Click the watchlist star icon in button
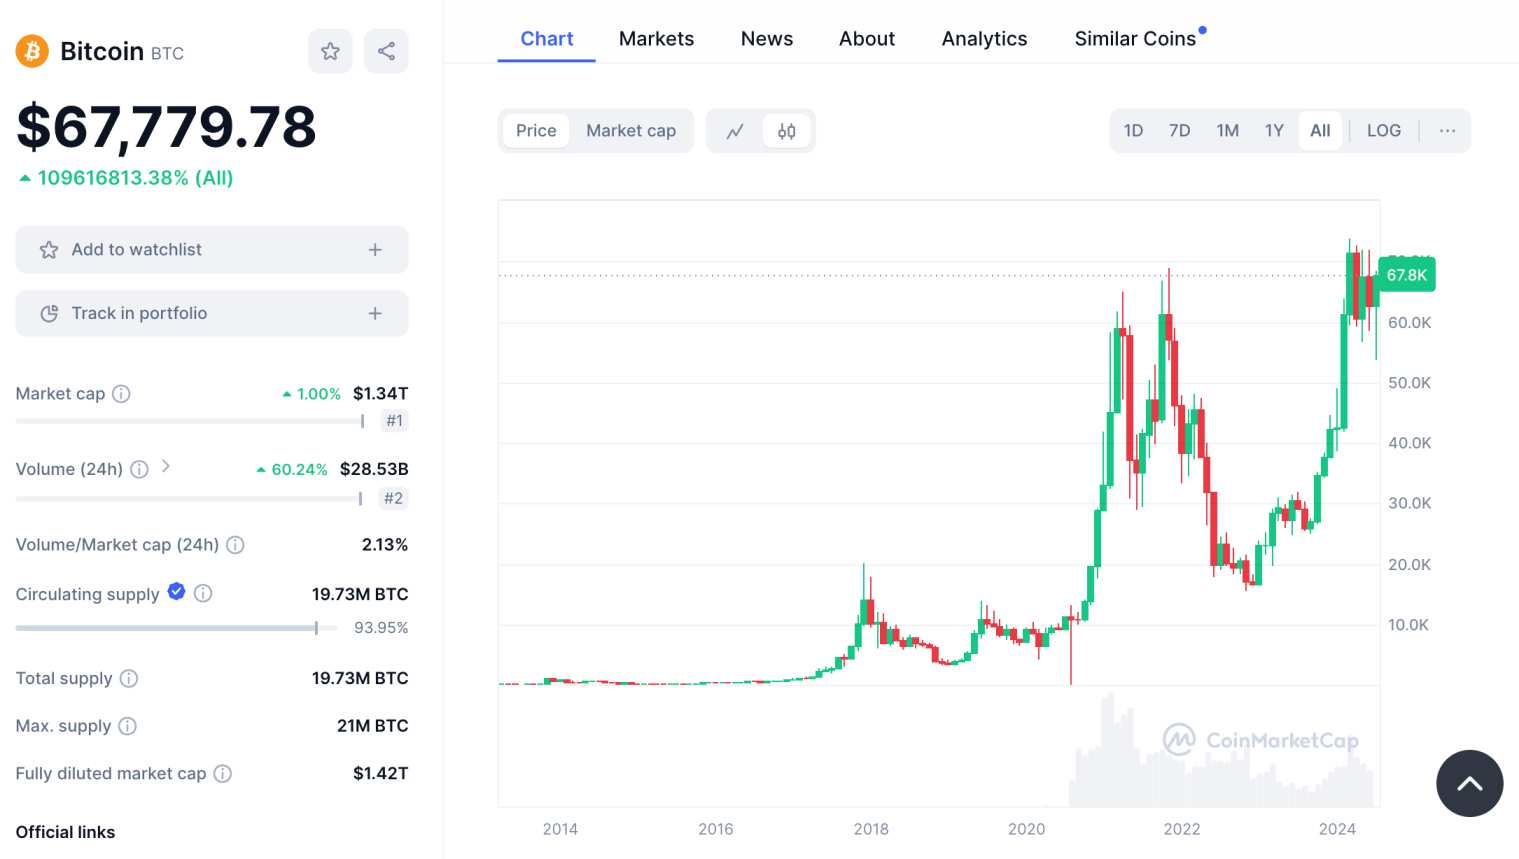 click(49, 250)
